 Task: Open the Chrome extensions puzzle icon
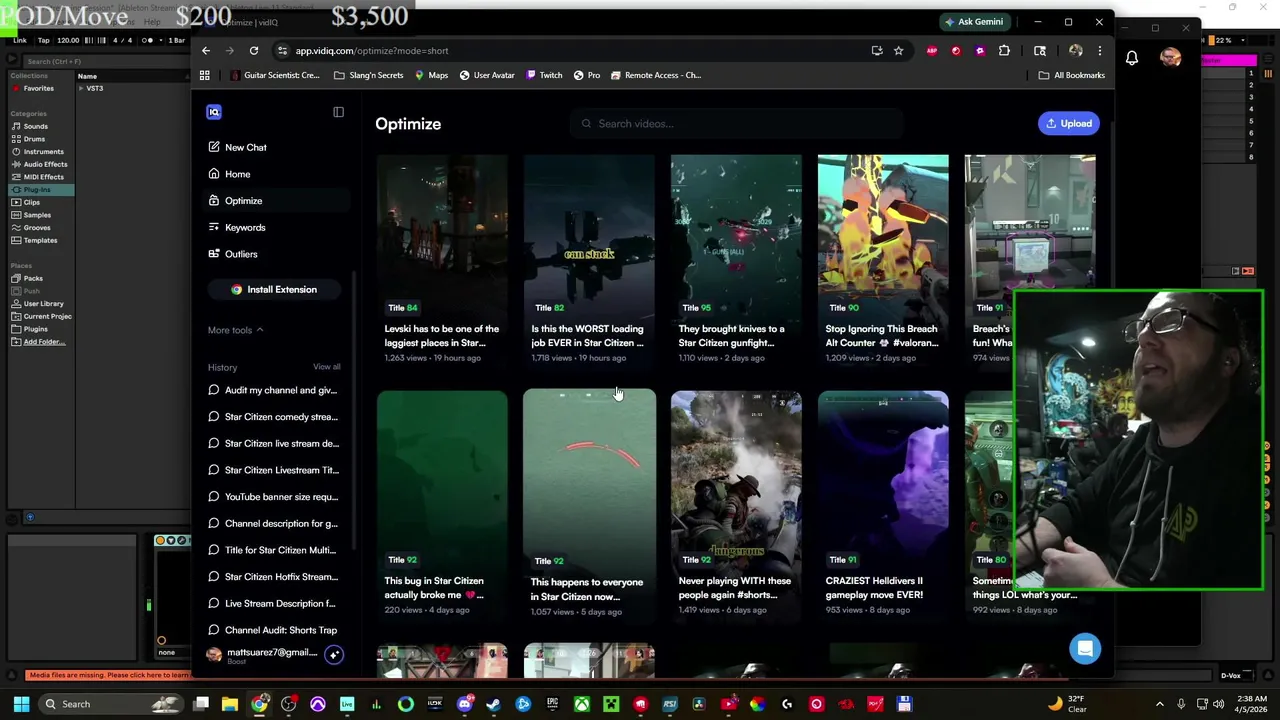(1004, 51)
